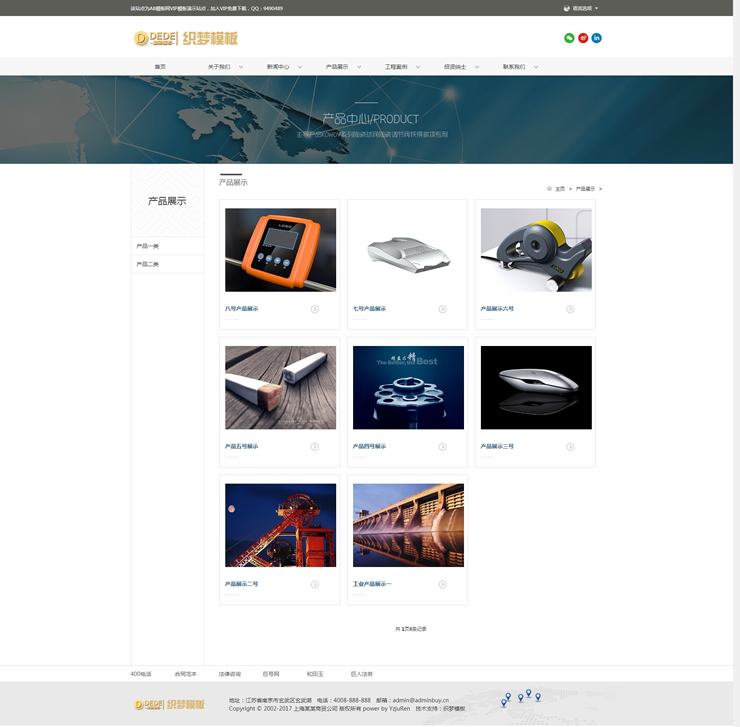
Task: Open the 法律咨询 footer link
Action: 229,674
